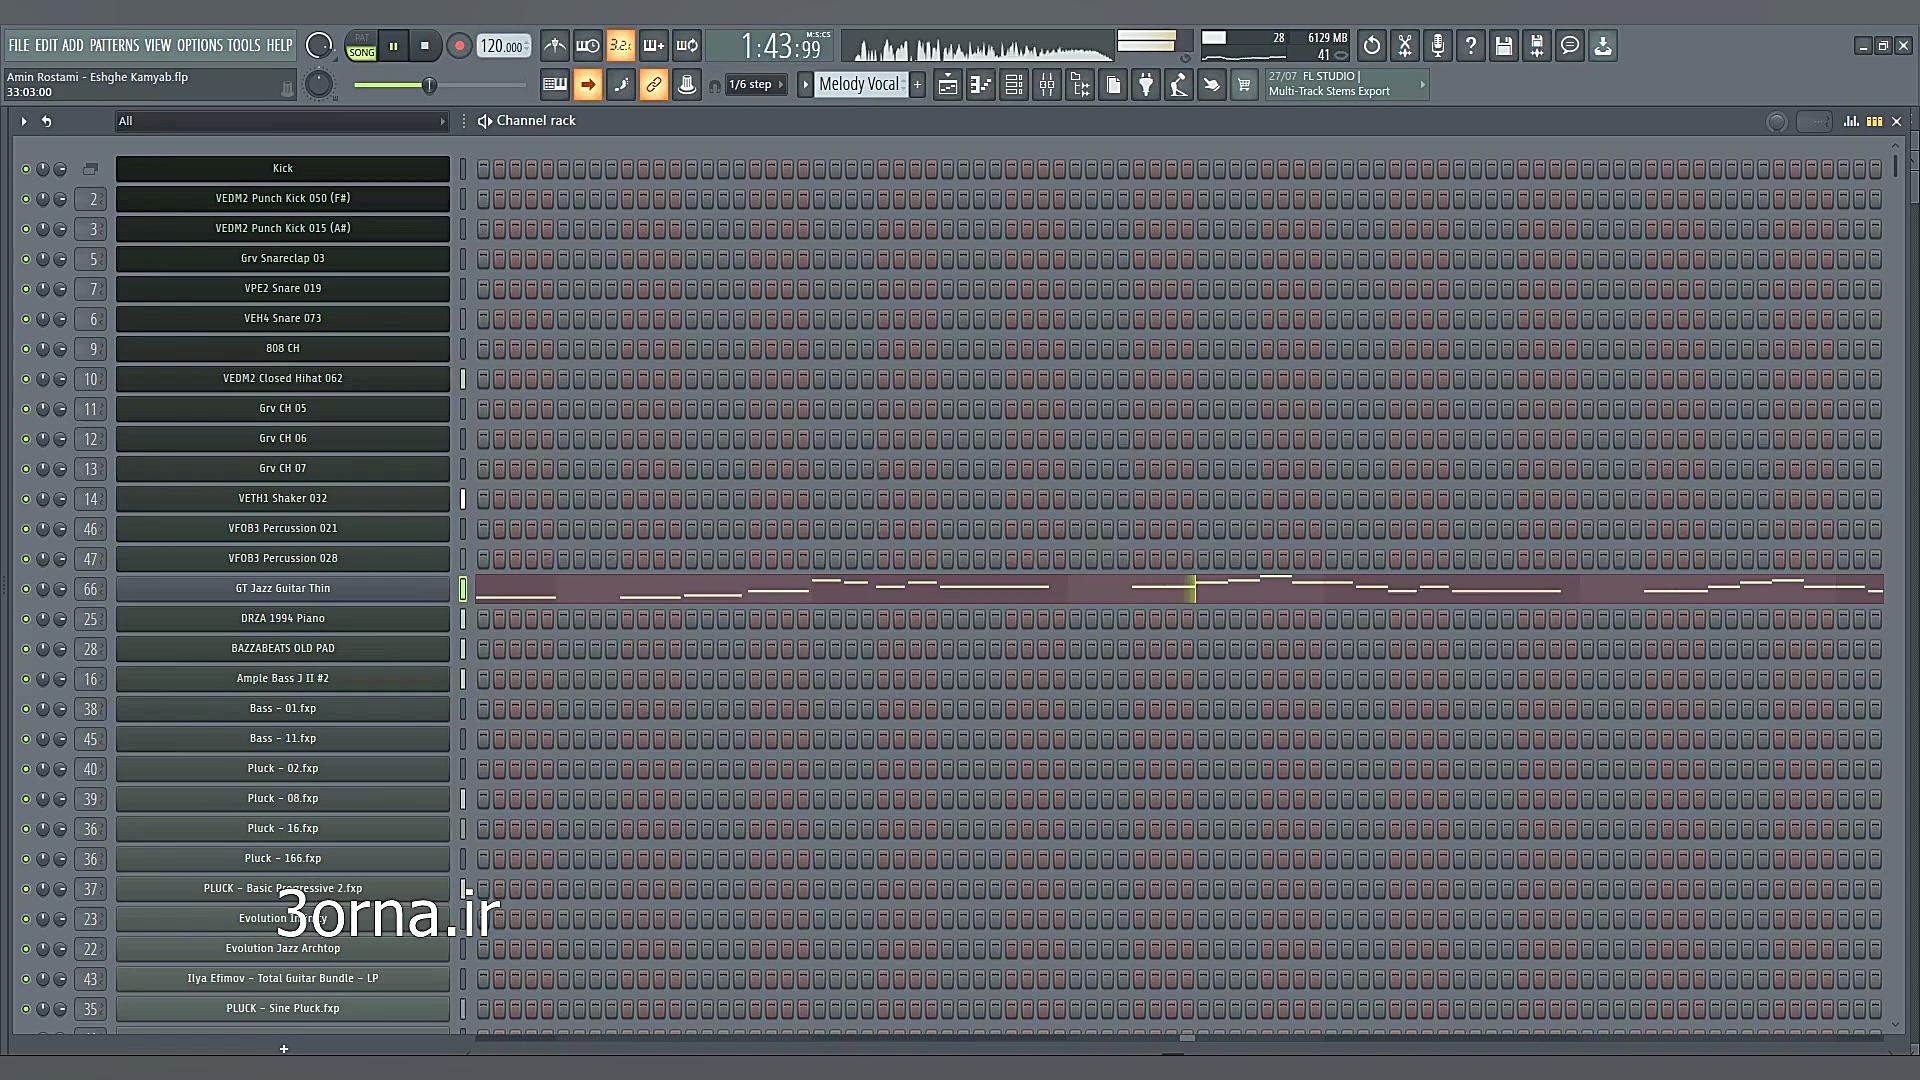This screenshot has height=1080, width=1920.
Task: Adjust the master volume slider
Action: [x=428, y=86]
